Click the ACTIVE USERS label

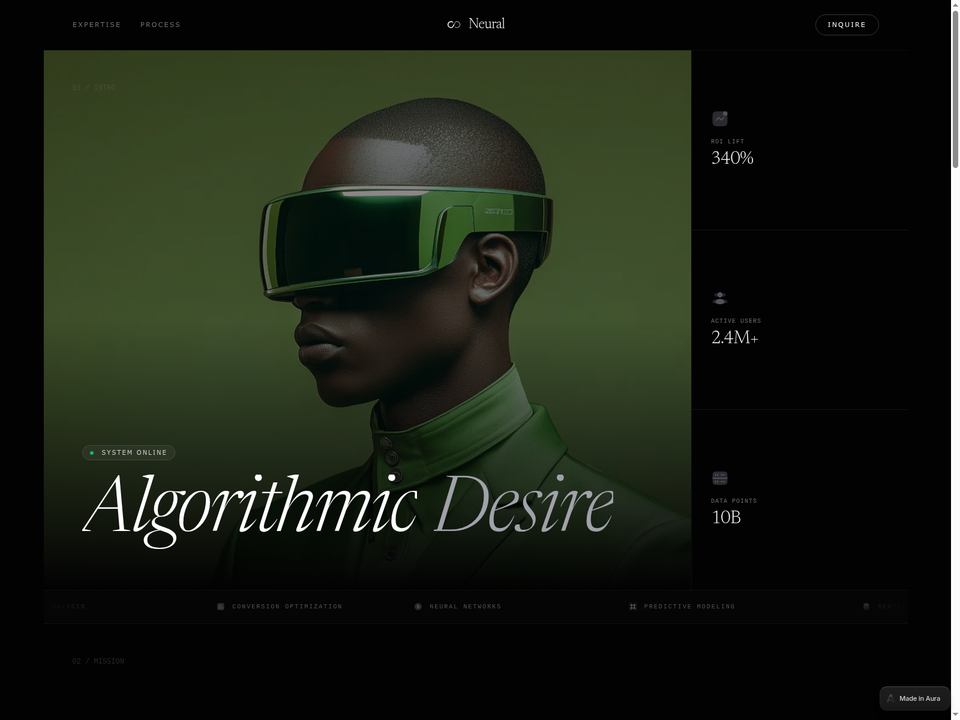(x=736, y=321)
